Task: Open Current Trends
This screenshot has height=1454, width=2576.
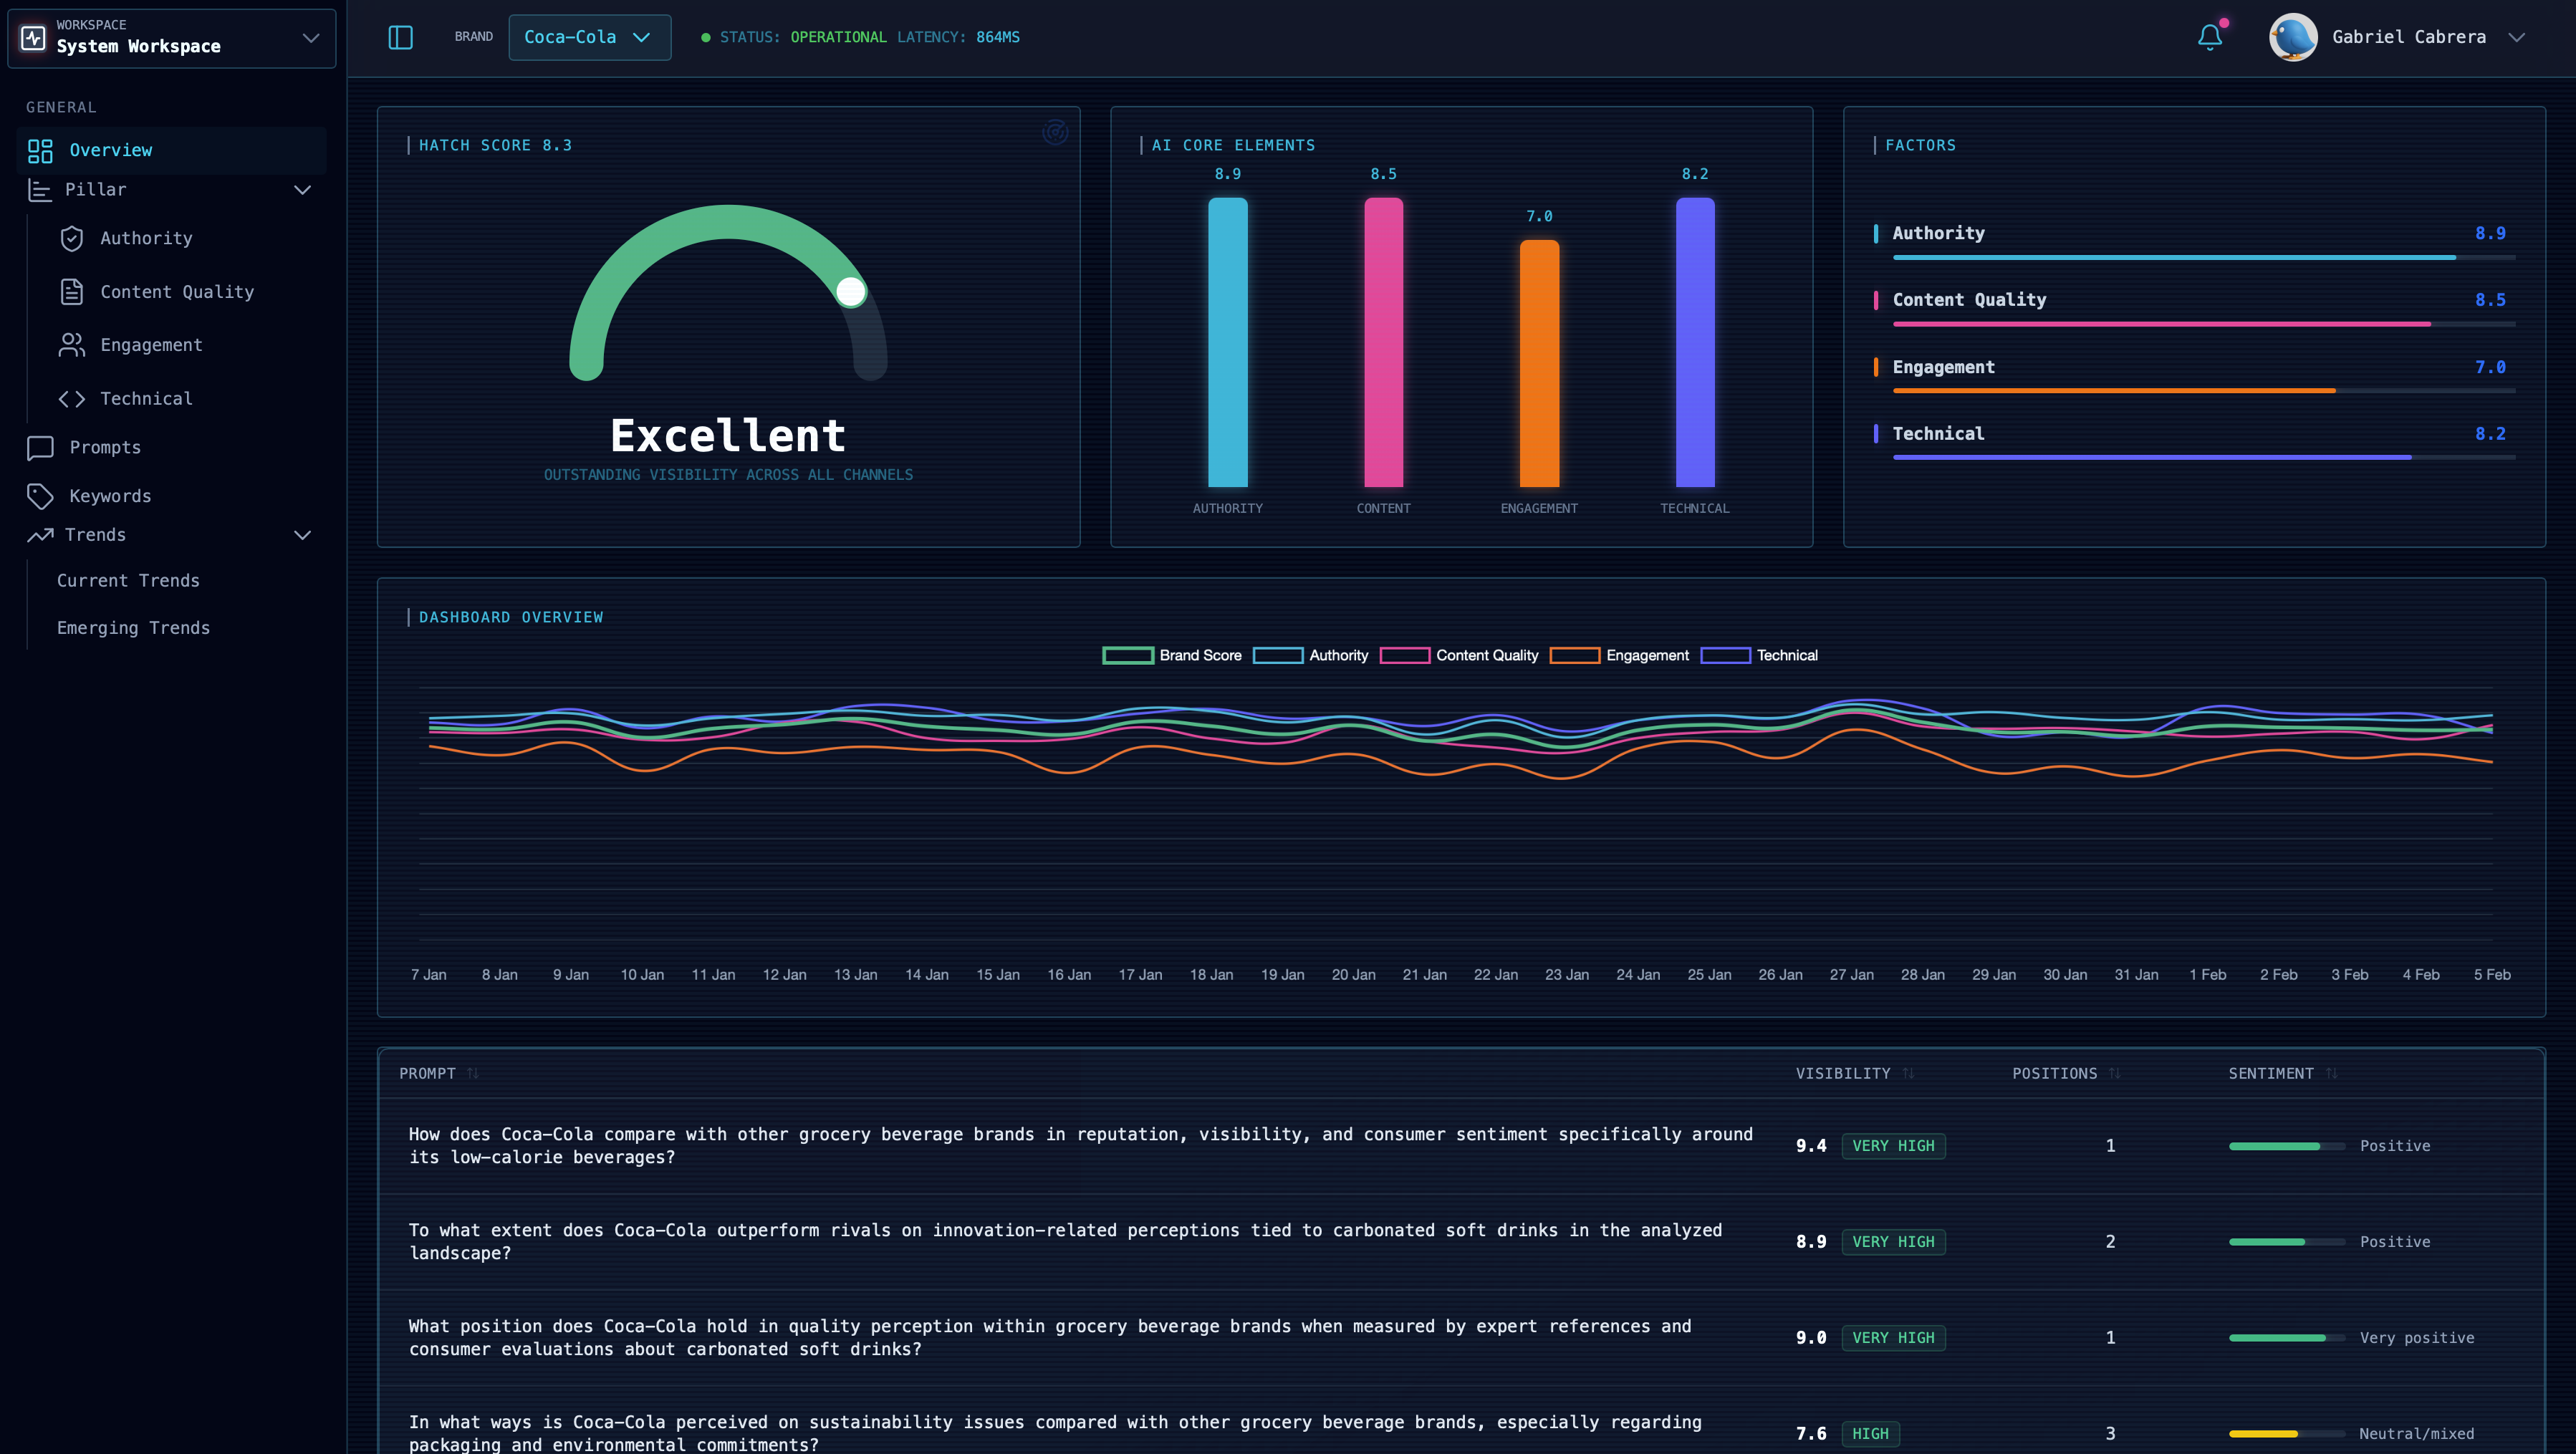Action: [128, 581]
